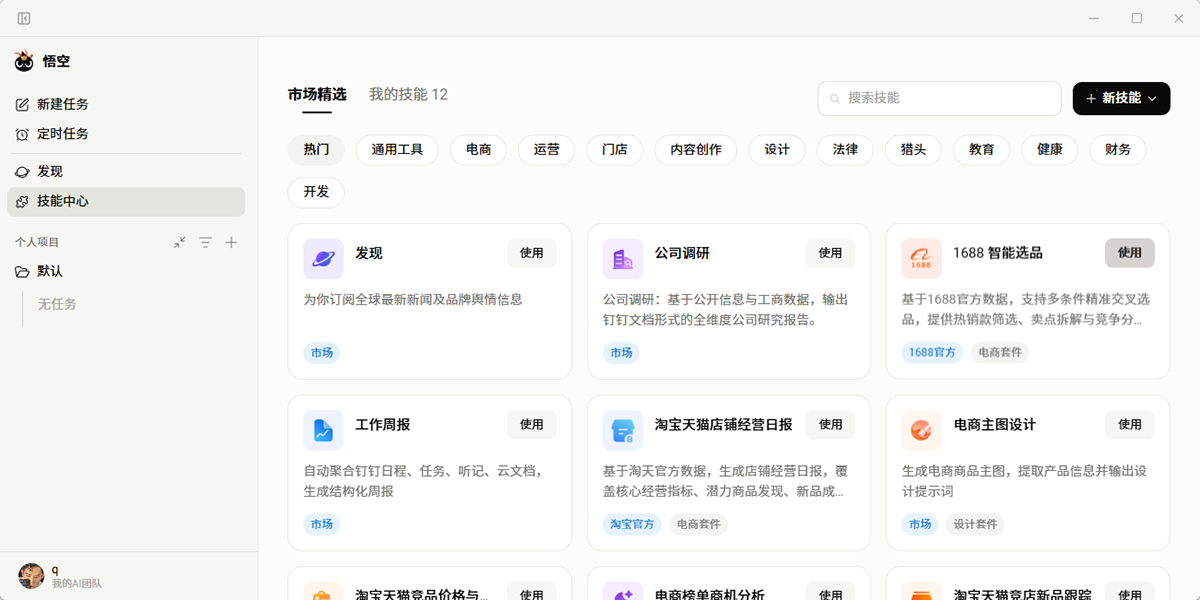
Task: Click the user avatar for q
Action: (31, 575)
